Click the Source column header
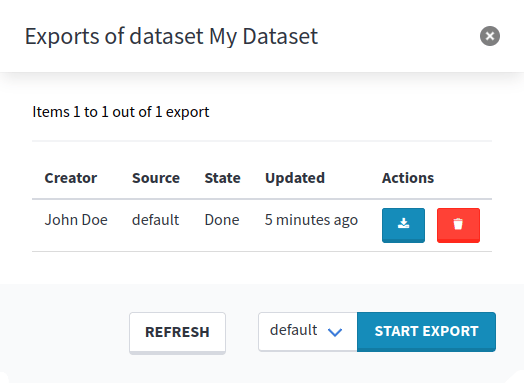This screenshot has height=383, width=524. pos(156,178)
